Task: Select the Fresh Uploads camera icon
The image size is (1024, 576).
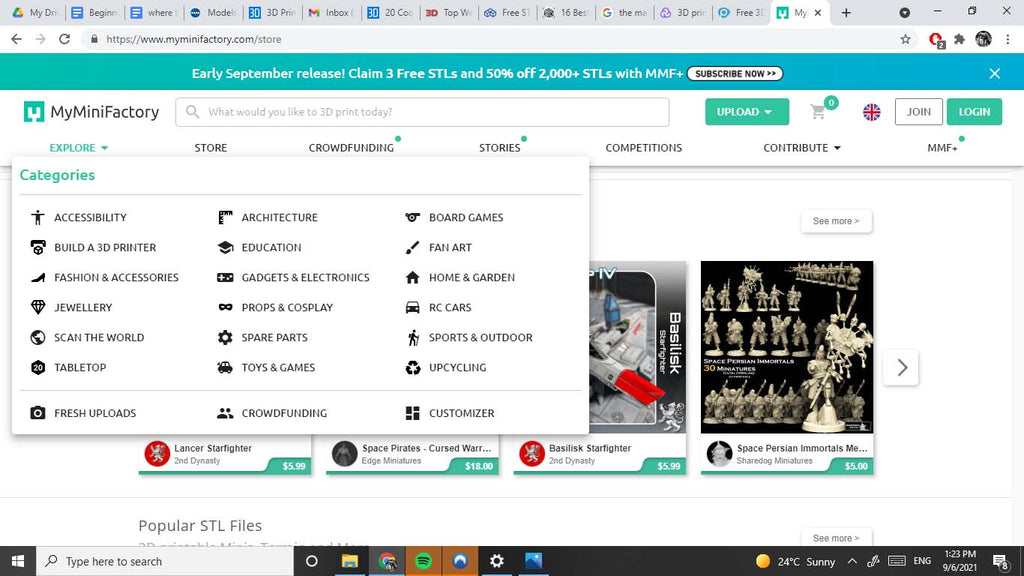Action: [x=38, y=413]
